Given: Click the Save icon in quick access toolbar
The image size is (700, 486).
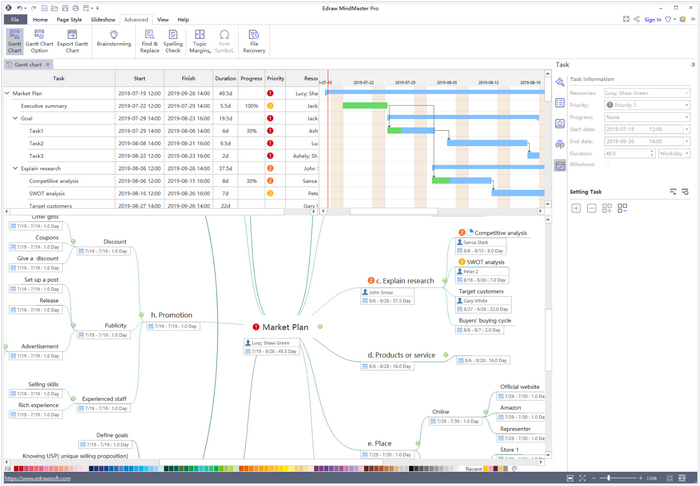Looking at the screenshot, I should click(x=65, y=8).
